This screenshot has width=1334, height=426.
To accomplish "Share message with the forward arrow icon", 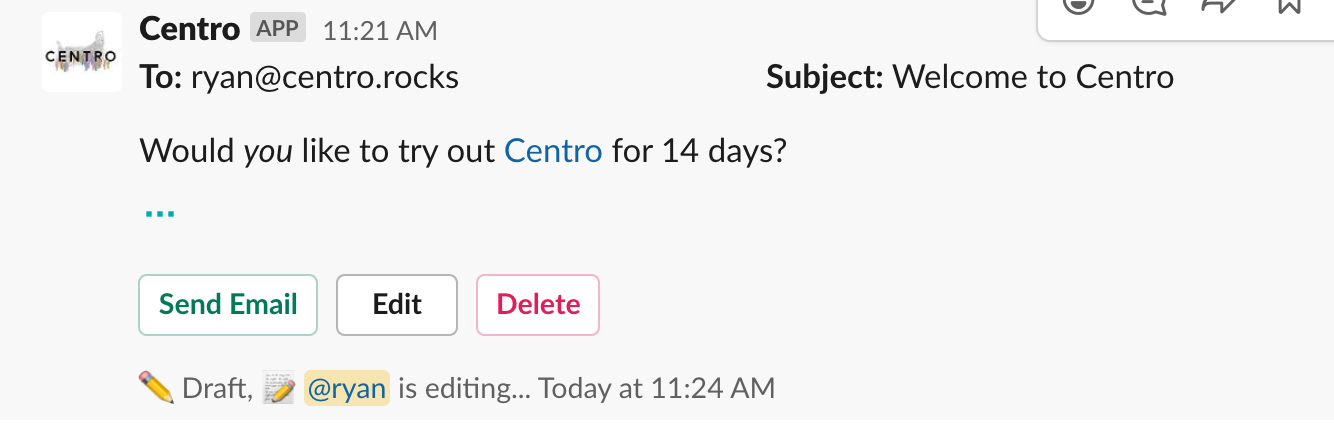I will [1219, 5].
